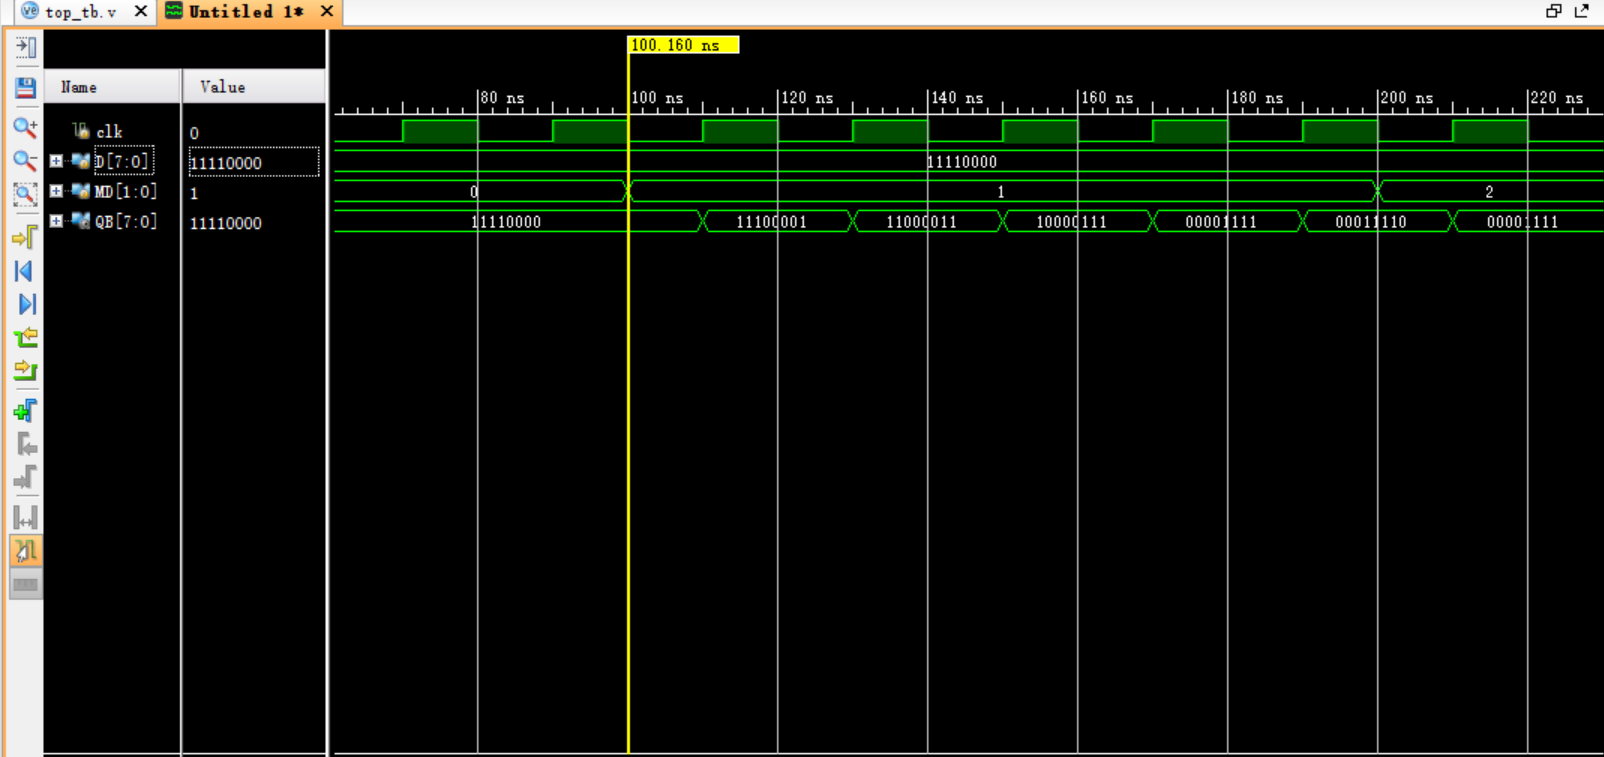The height and width of the screenshot is (757, 1604).
Task: Click the D[7:0] value 11110000 field
Action: click(x=254, y=162)
